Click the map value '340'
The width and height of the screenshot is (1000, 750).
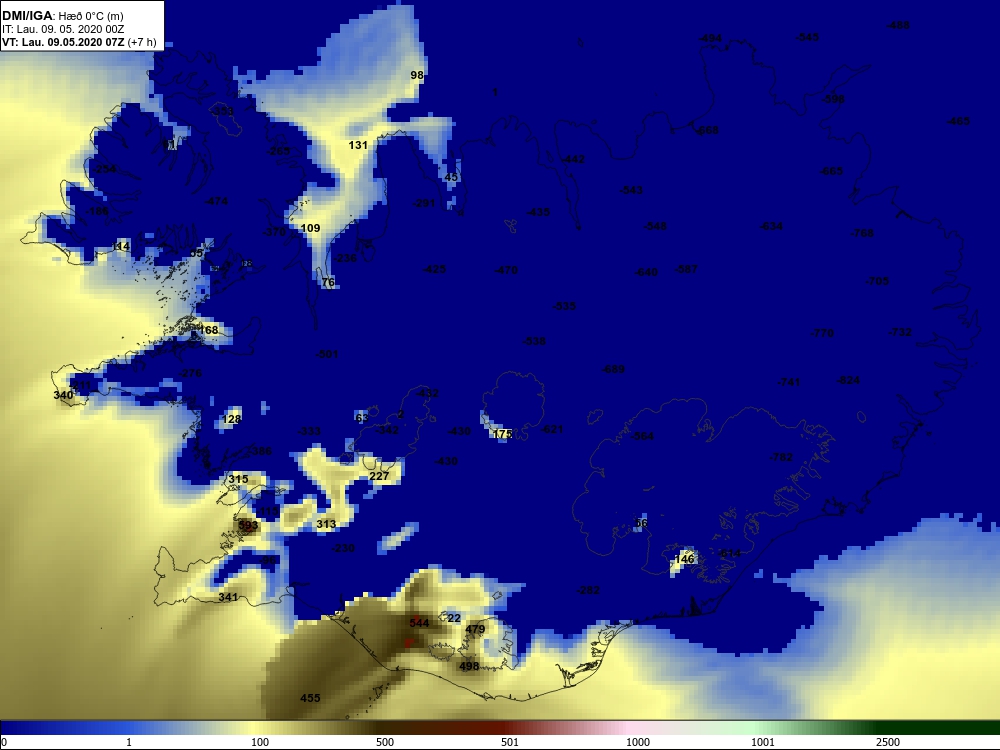pos(63,395)
